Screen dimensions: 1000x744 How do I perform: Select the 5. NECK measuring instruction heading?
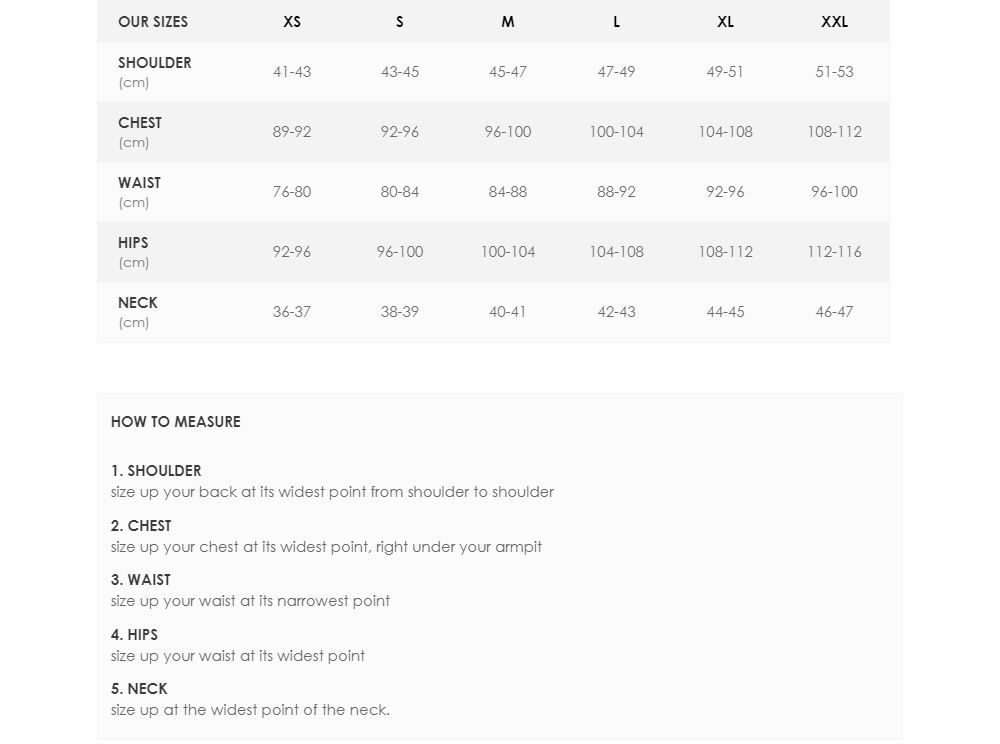coord(139,689)
